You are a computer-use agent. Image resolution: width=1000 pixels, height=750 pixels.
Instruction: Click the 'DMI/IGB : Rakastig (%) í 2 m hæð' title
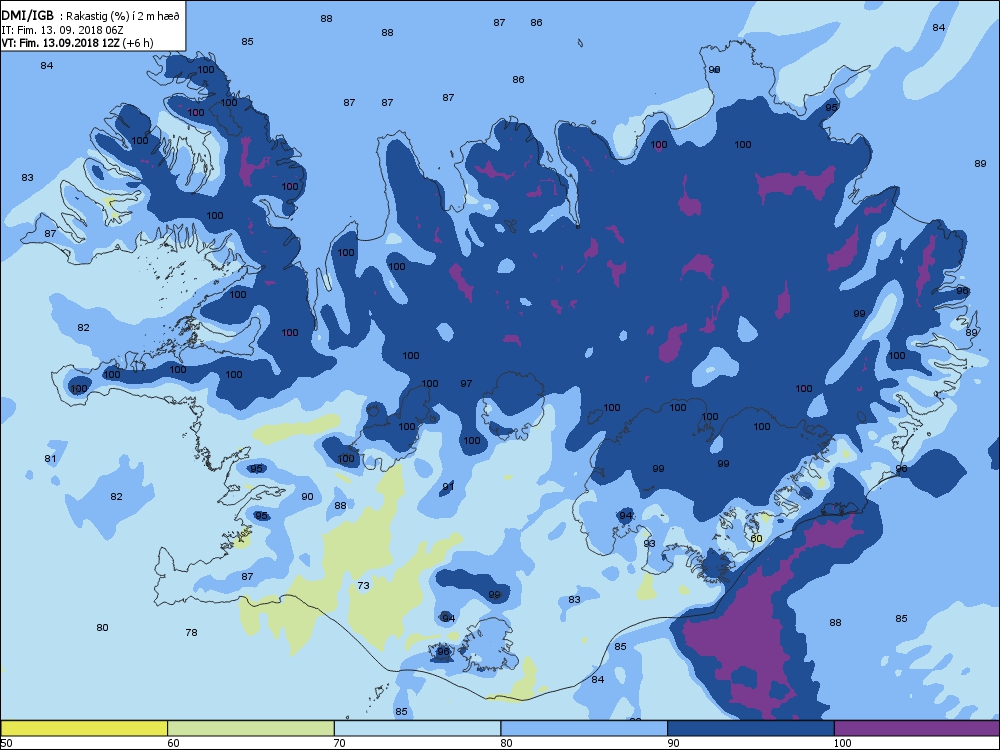(92, 17)
